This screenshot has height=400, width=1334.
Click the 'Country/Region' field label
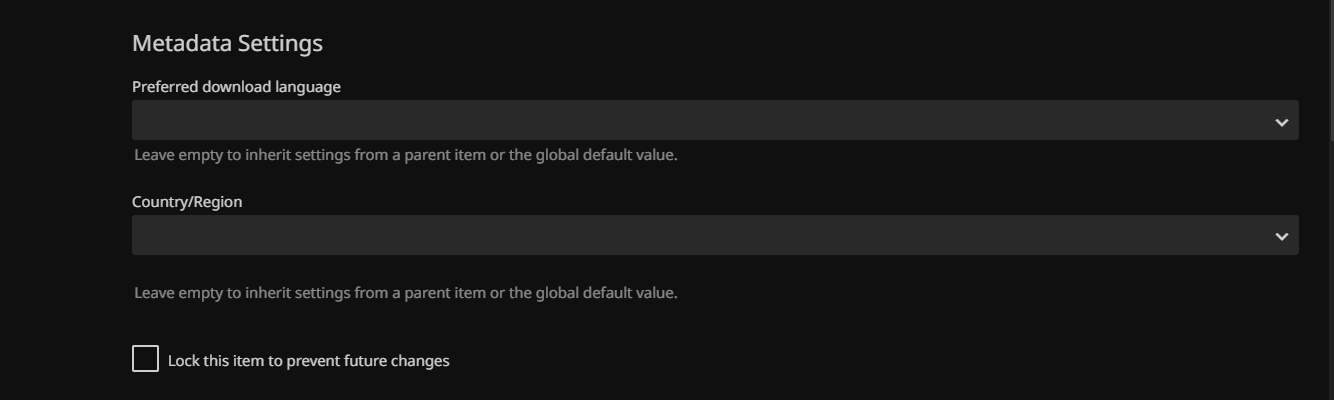click(x=187, y=202)
